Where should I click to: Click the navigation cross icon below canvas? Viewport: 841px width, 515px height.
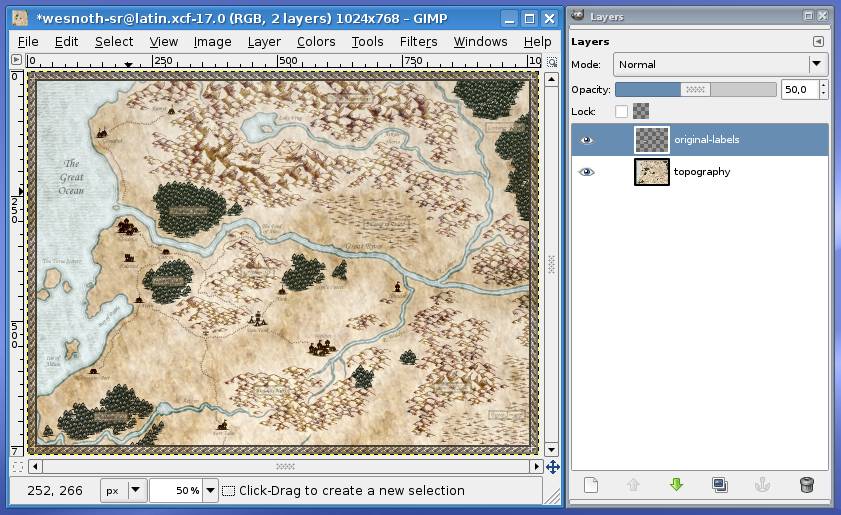click(552, 467)
